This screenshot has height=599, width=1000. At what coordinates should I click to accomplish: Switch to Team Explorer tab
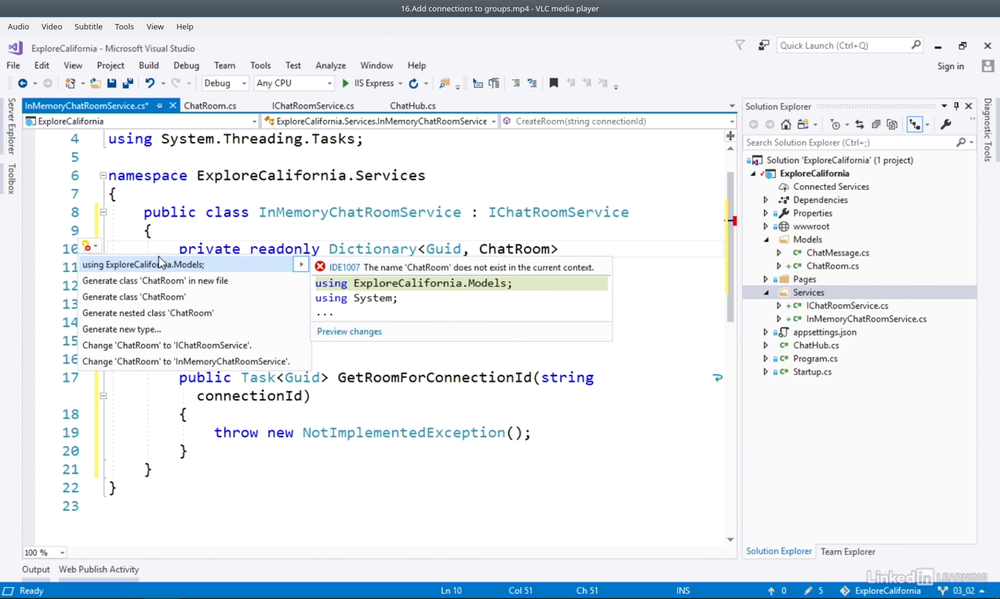click(x=848, y=552)
